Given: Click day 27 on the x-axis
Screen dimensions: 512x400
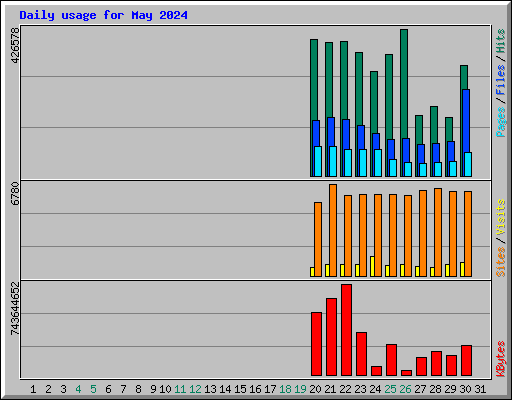Looking at the screenshot, I should click(420, 389).
